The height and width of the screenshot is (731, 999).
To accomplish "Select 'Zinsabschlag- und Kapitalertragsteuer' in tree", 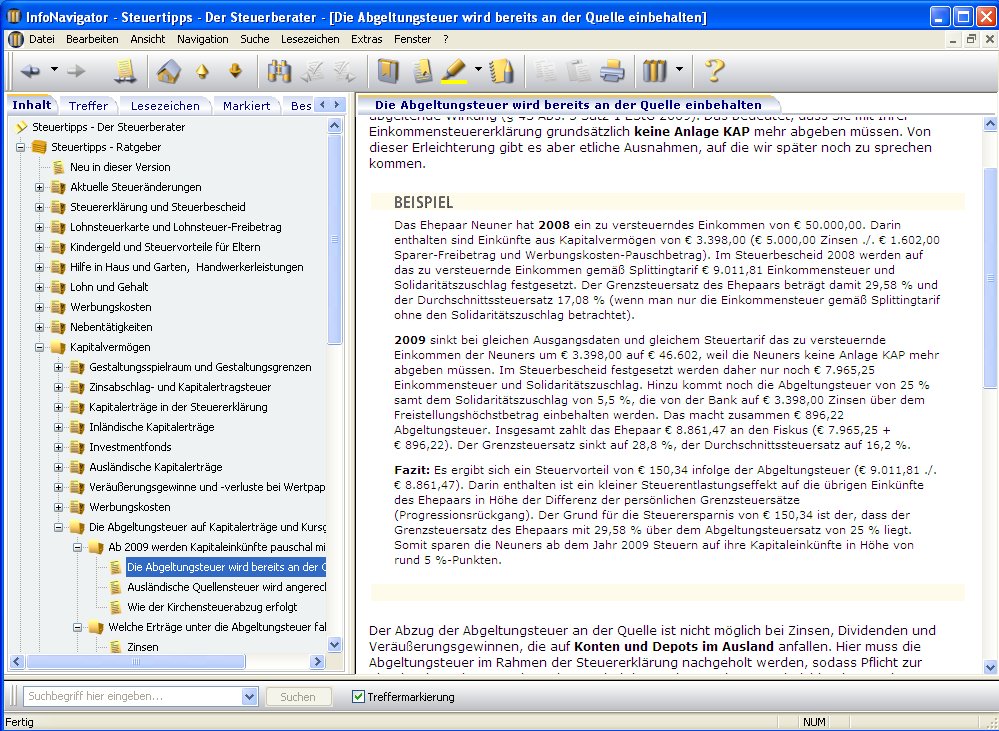I will (x=180, y=387).
